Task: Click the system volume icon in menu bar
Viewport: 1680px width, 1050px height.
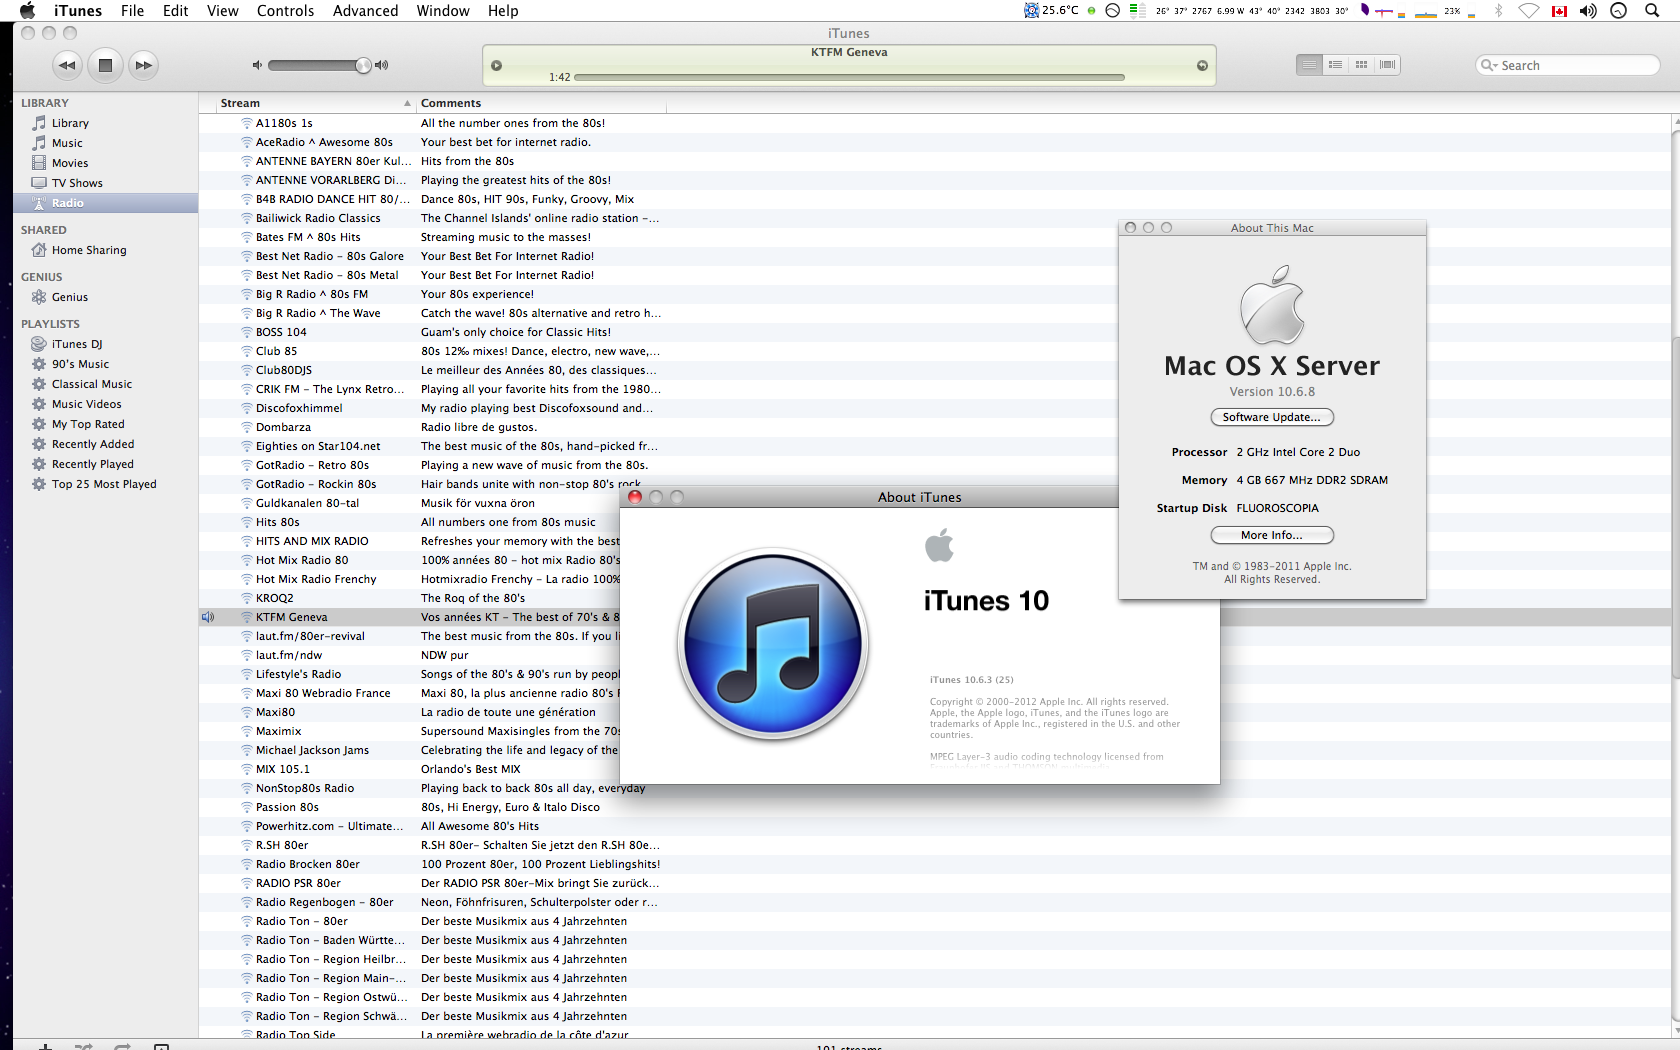Action: tap(1588, 11)
